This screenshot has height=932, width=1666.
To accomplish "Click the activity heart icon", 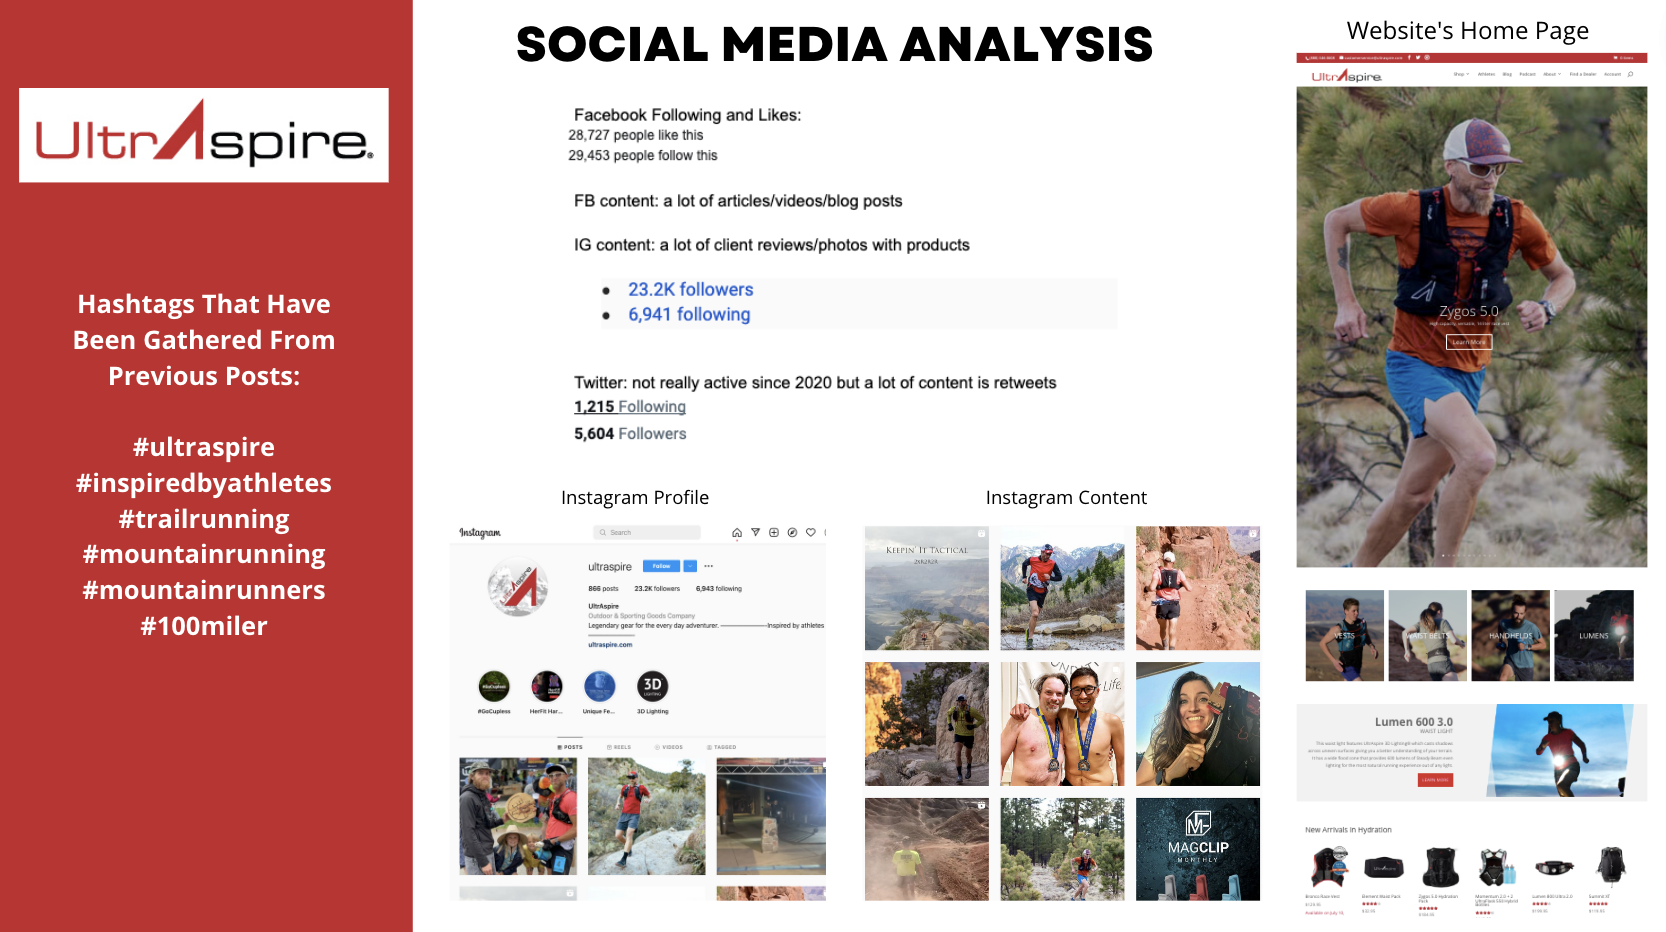I will click(x=811, y=533).
